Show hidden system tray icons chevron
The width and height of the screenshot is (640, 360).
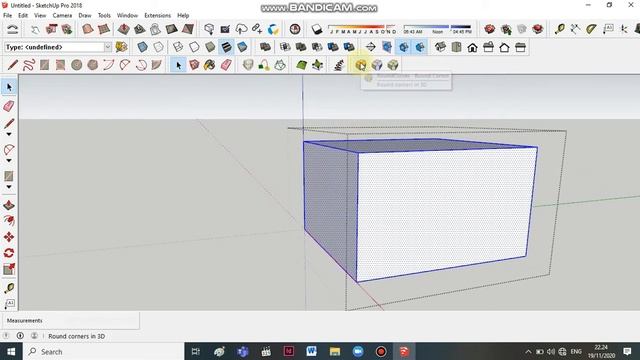pos(528,351)
